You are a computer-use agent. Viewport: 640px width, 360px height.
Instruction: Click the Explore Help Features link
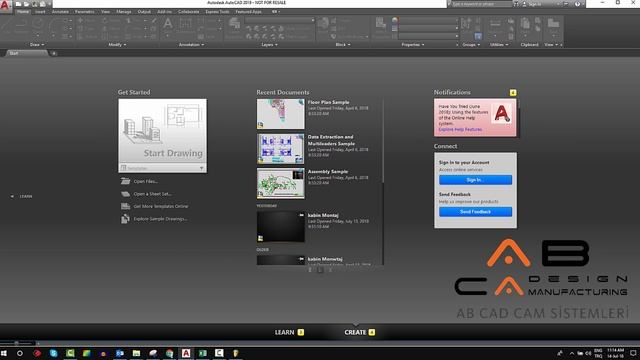point(460,129)
